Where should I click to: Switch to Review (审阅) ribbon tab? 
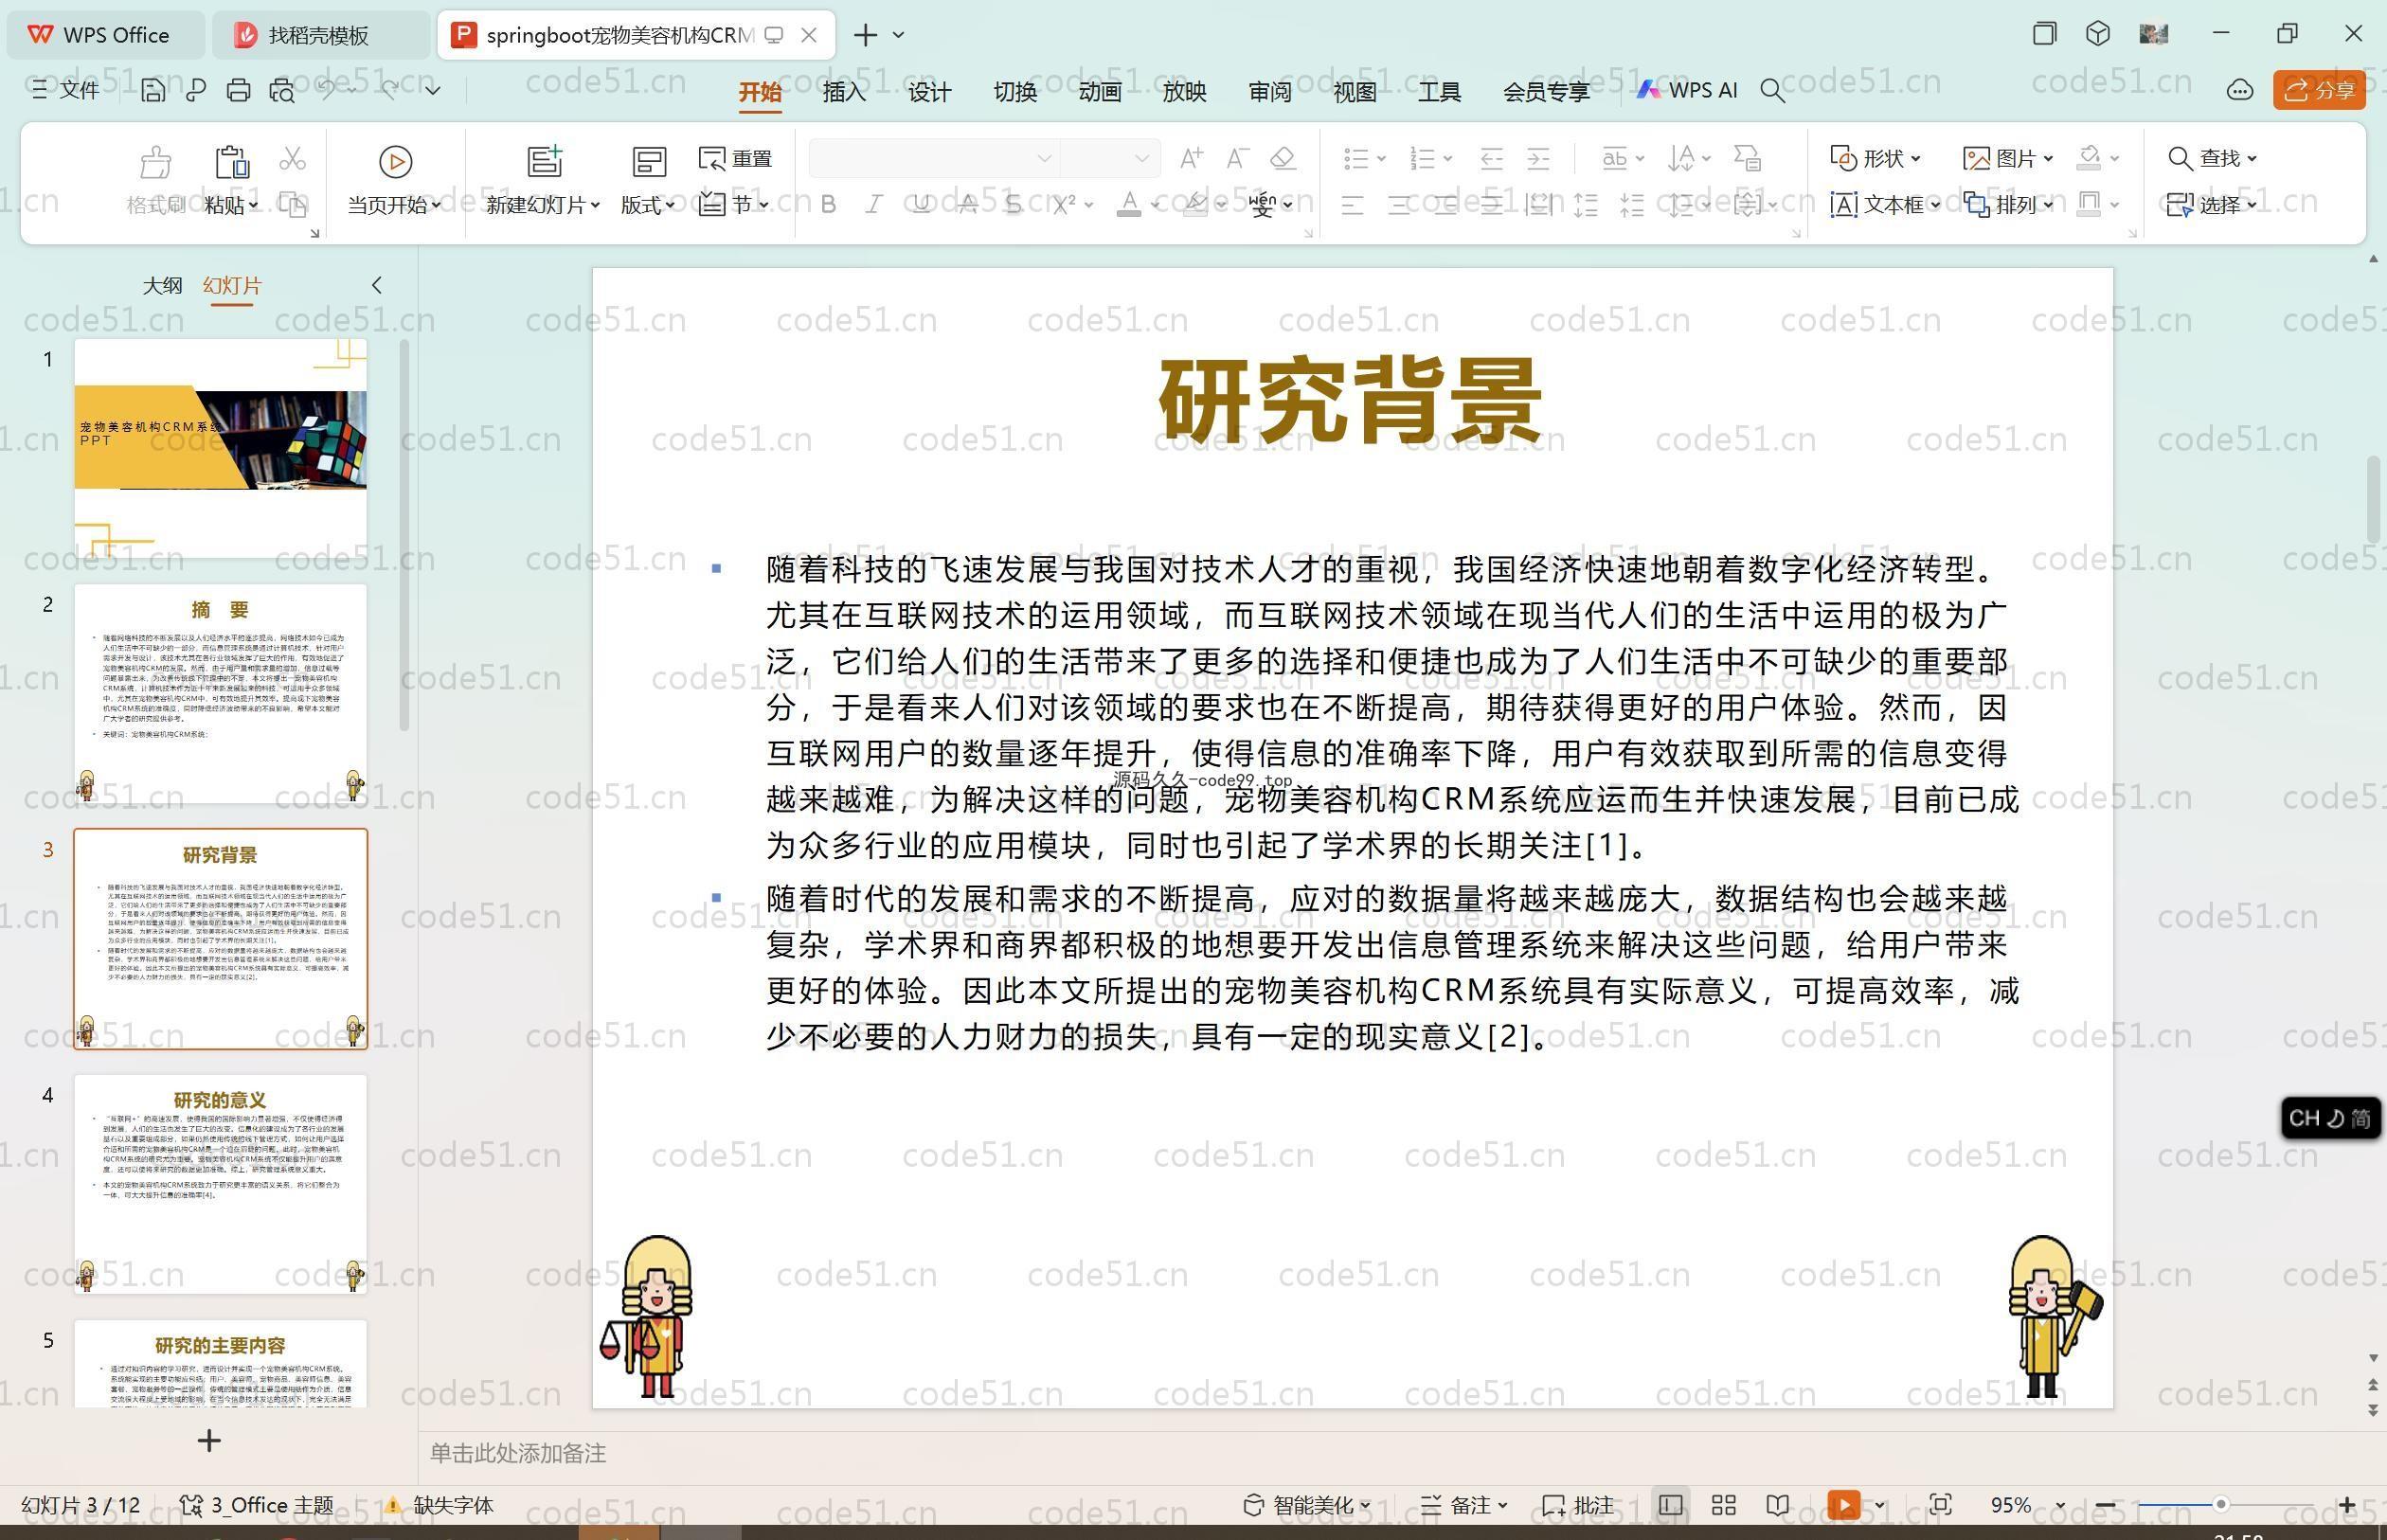click(1270, 92)
